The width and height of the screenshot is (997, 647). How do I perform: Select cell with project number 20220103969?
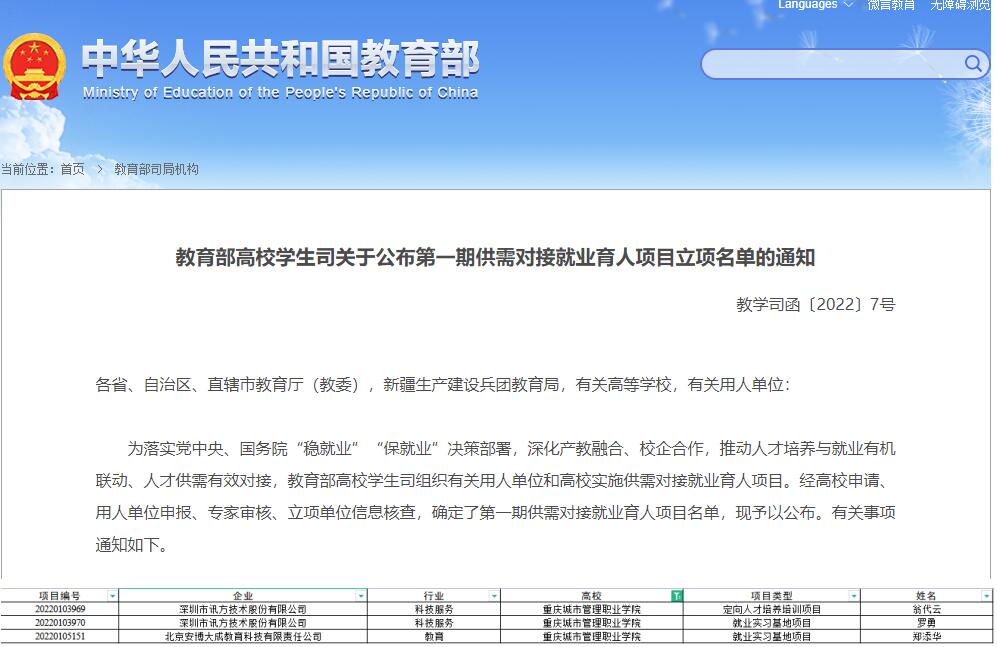tap(60, 609)
